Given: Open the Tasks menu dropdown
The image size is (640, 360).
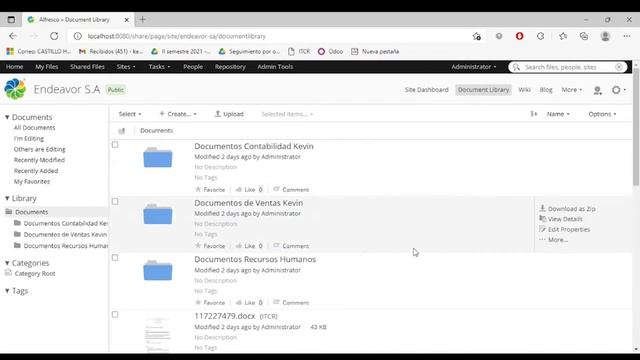Looking at the screenshot, I should [x=159, y=67].
